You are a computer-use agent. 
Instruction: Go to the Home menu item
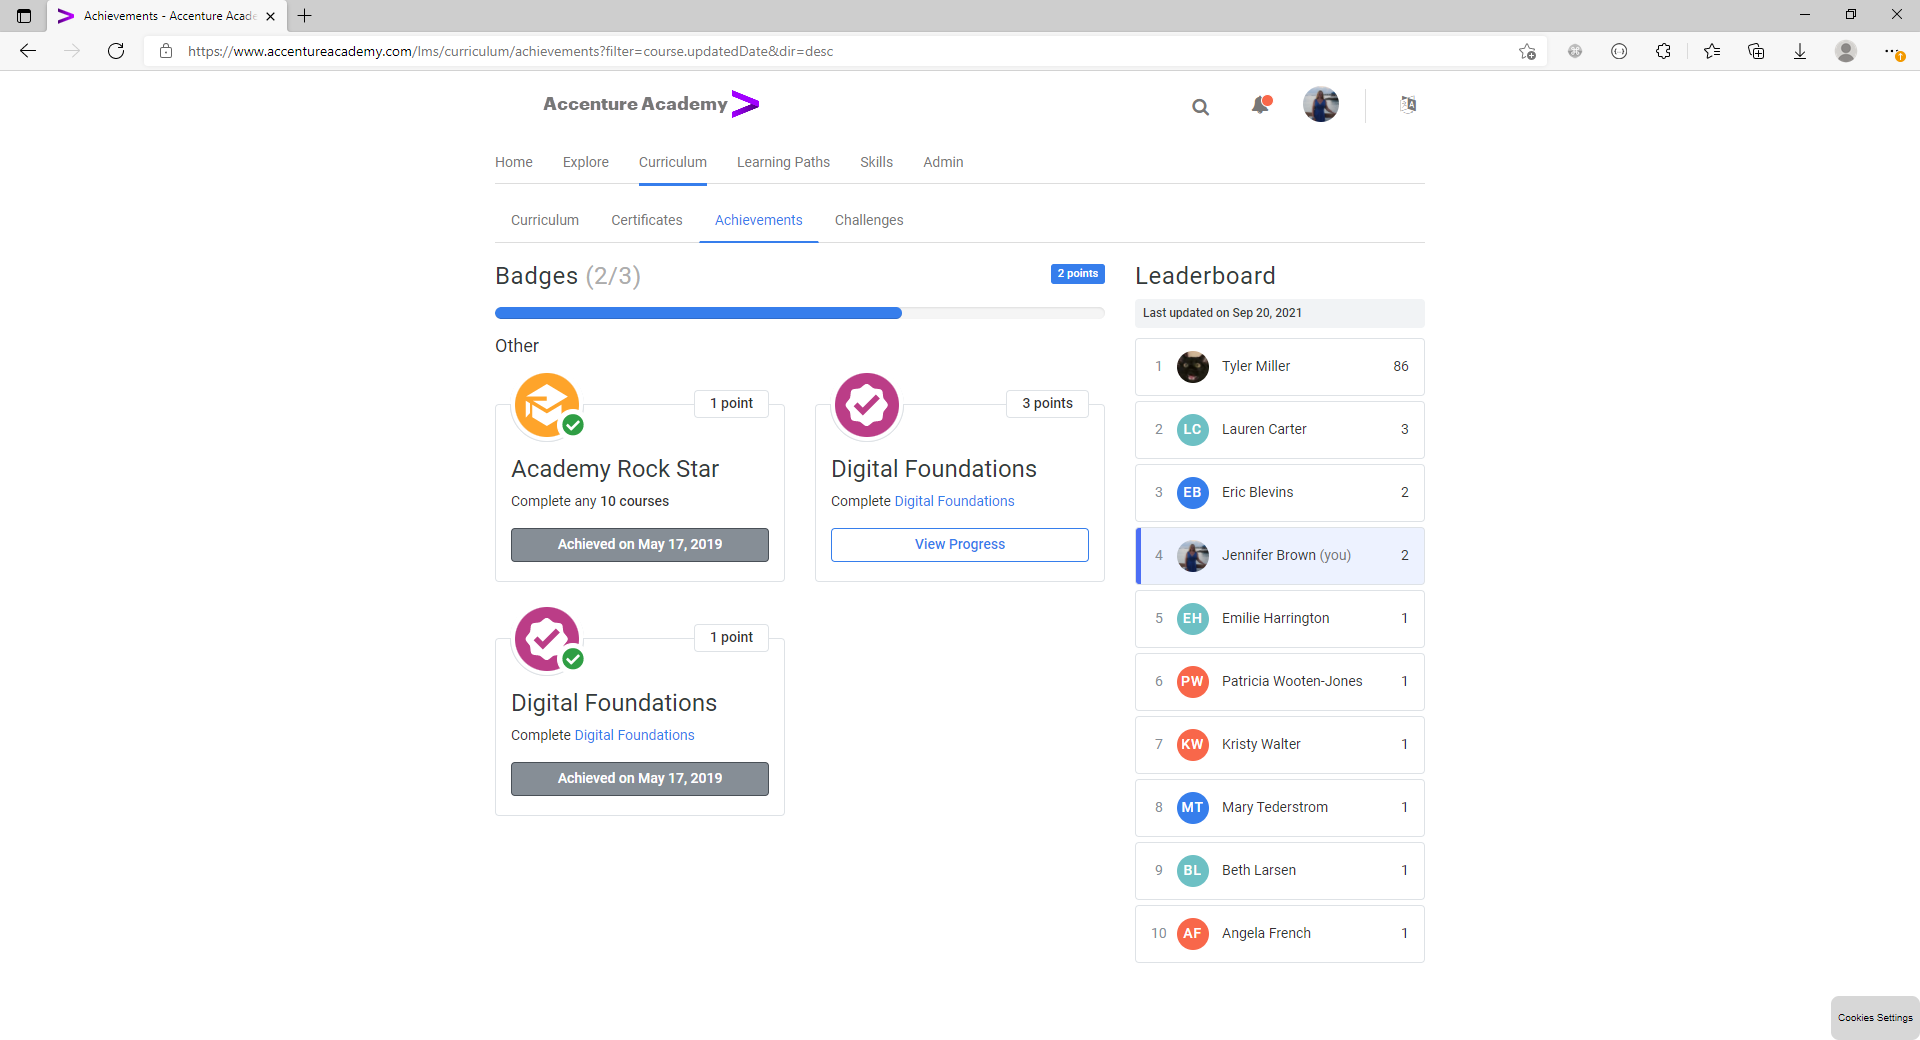click(513, 162)
